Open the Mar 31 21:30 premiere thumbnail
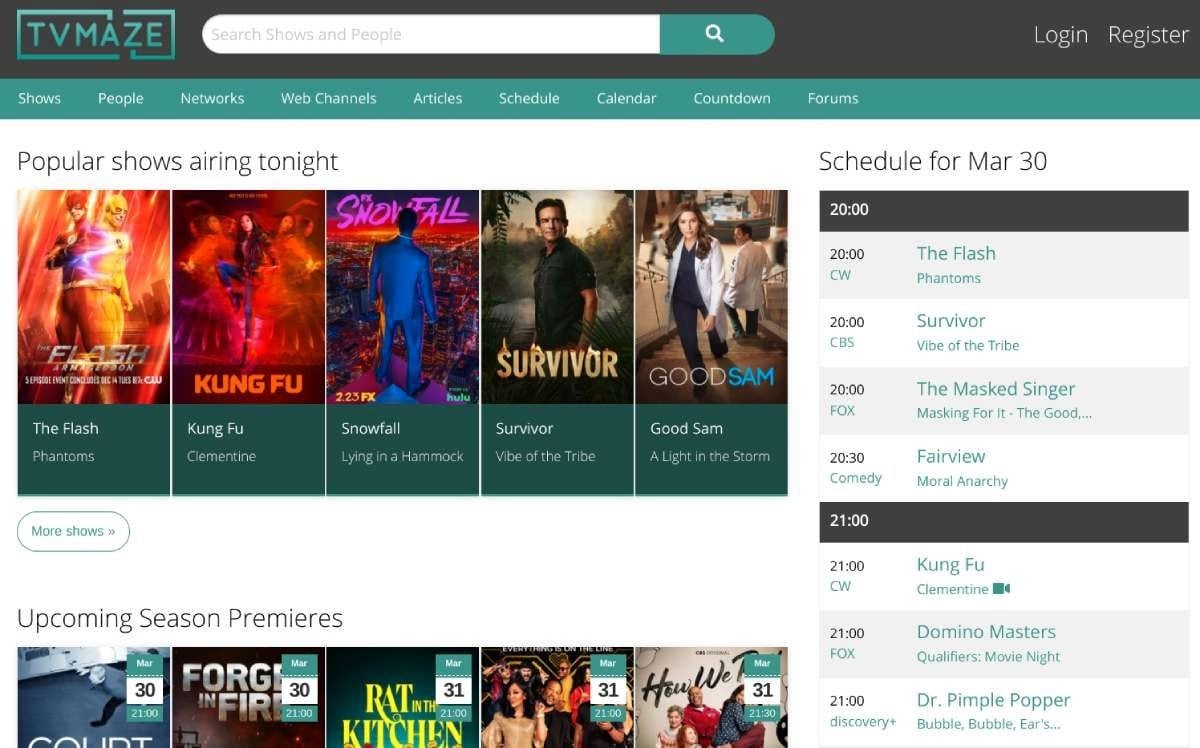 pos(711,697)
